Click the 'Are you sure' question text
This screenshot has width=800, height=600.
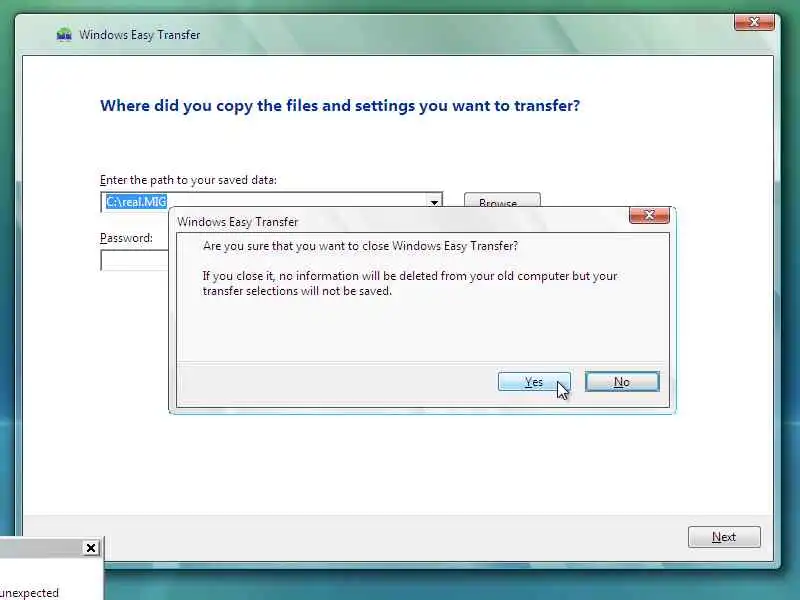tap(360, 246)
